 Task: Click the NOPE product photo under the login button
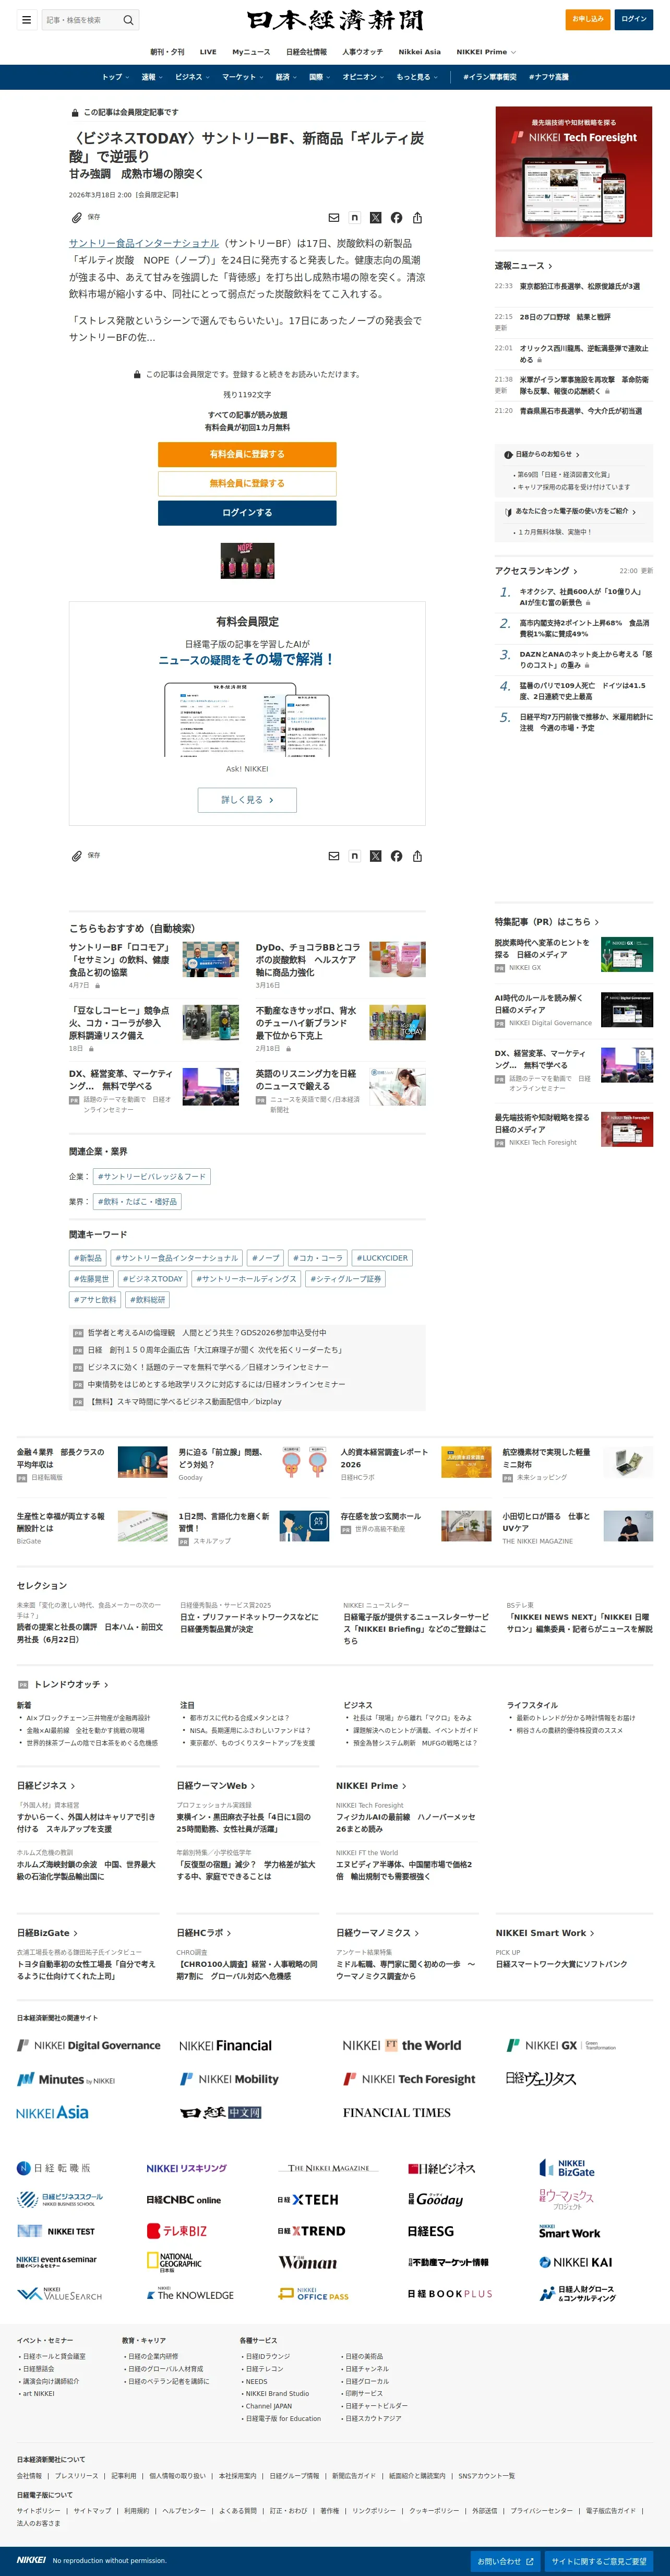pos(247,561)
